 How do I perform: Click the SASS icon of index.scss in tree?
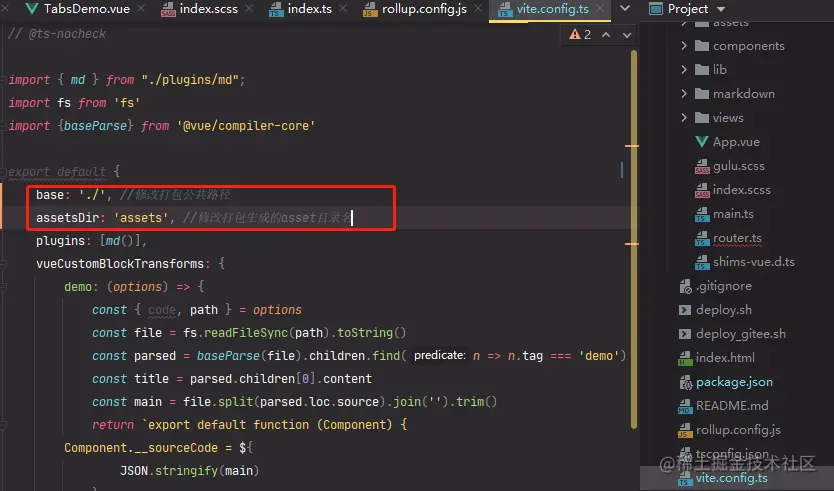[702, 190]
